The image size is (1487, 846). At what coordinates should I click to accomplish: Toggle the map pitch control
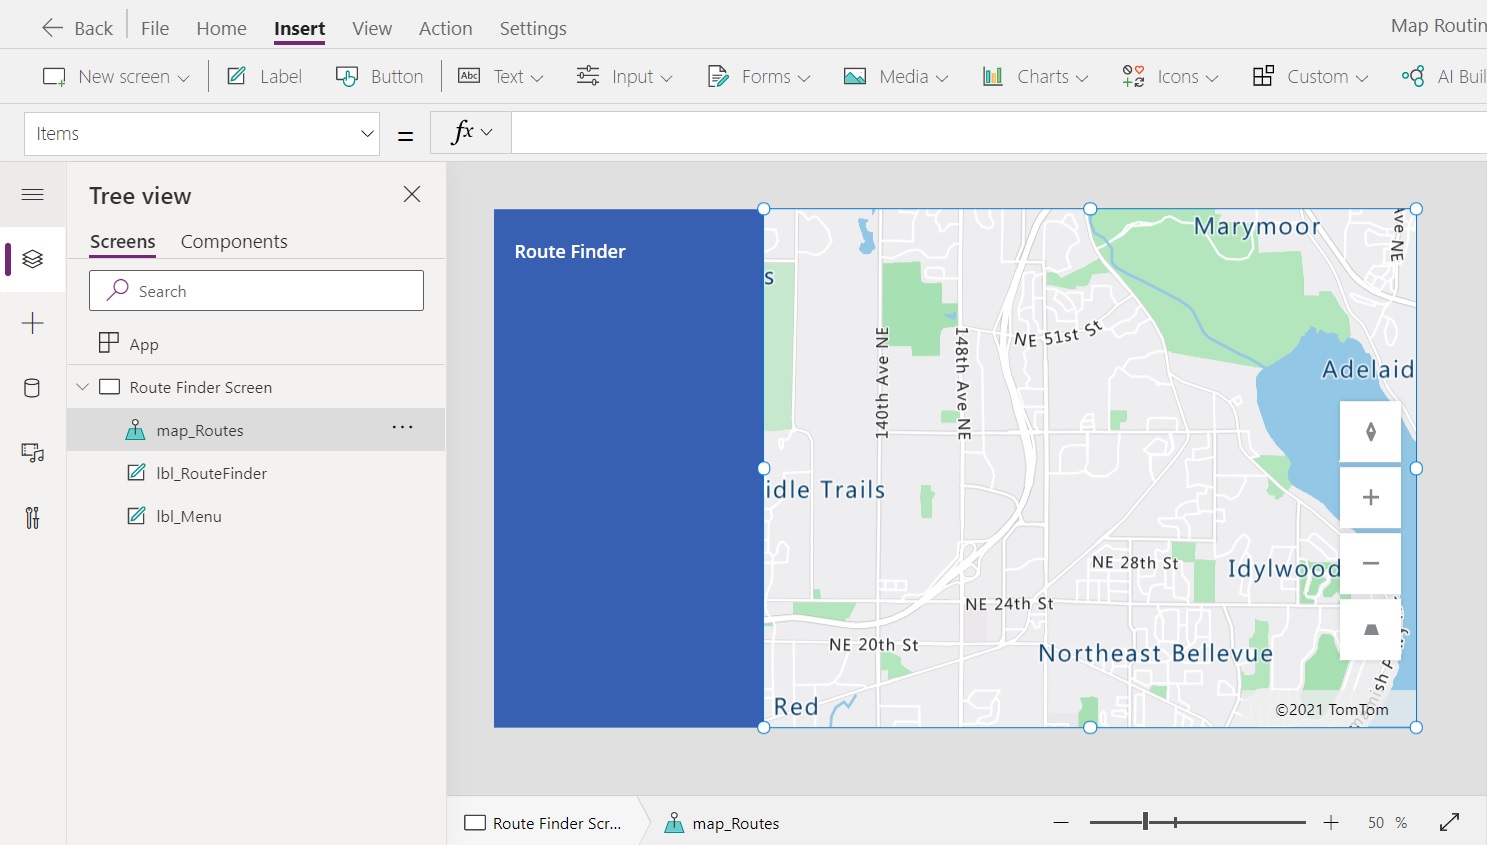pyautogui.click(x=1370, y=629)
